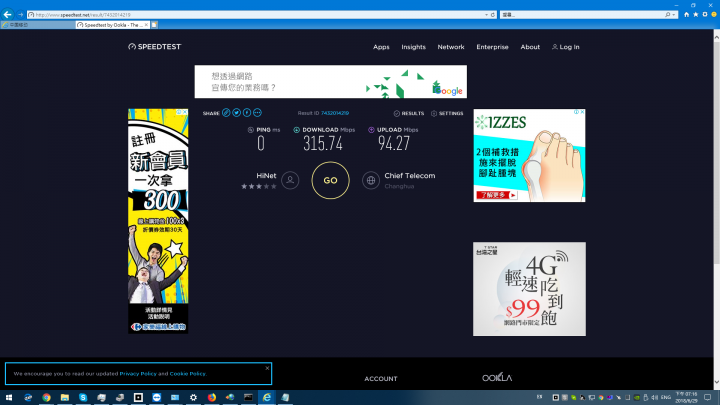Open the Privacy Policy link
720x405 pixels.
tap(138, 374)
